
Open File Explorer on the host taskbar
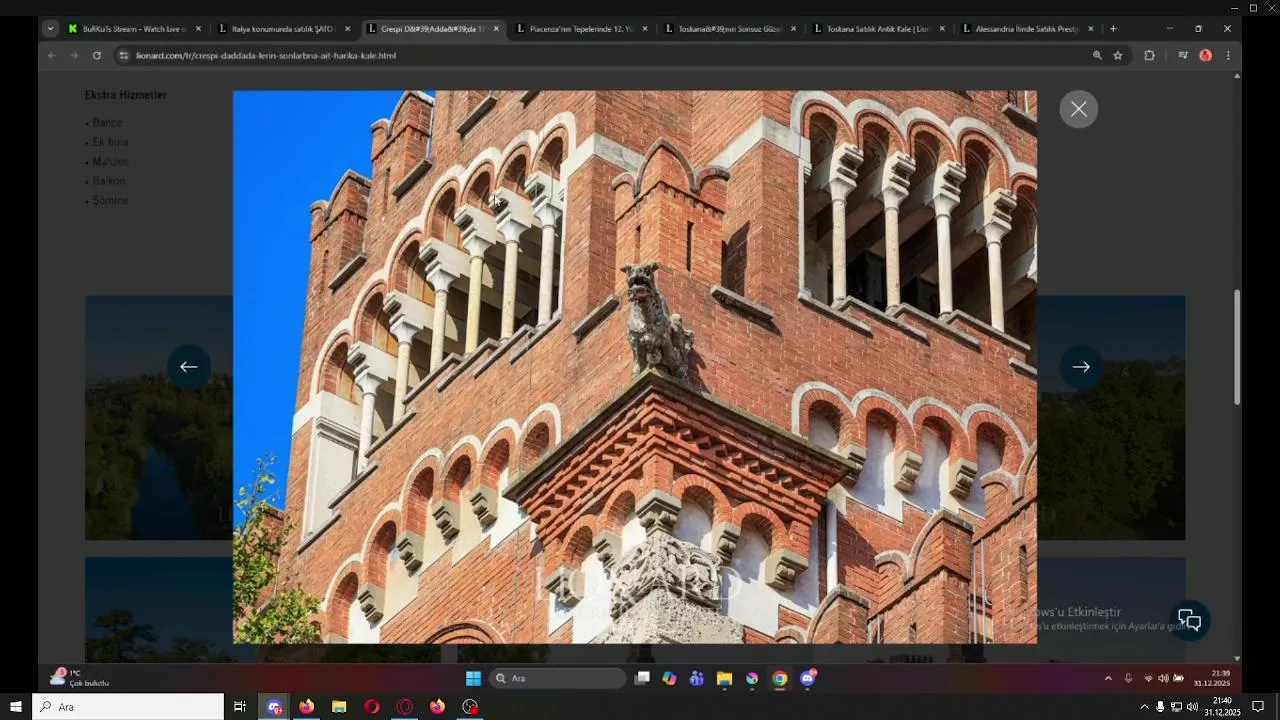coord(339,707)
